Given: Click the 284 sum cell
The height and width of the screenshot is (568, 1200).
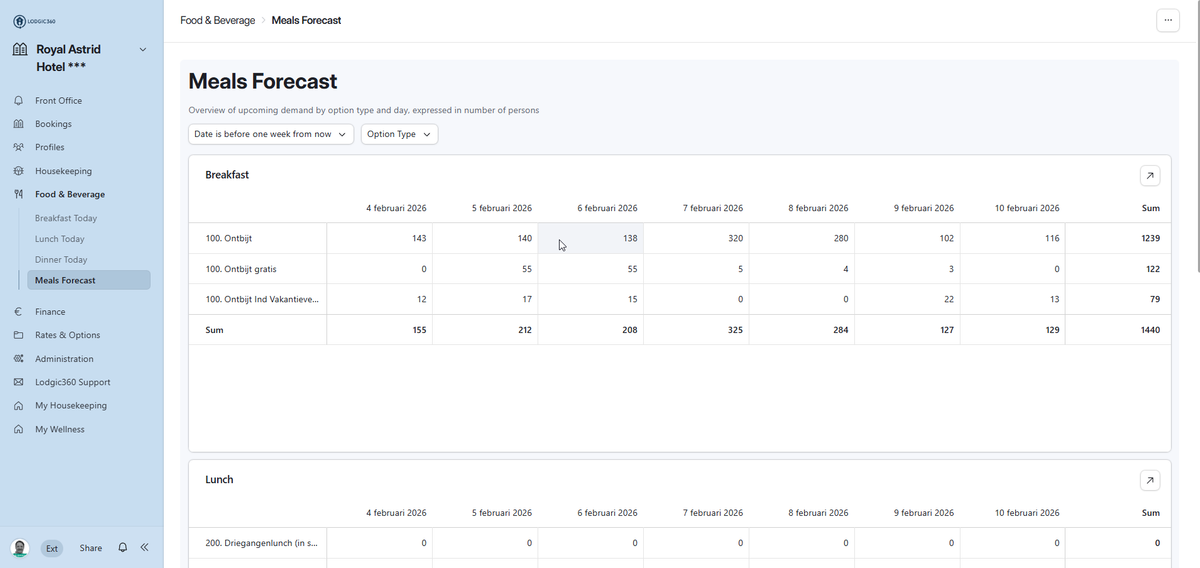Looking at the screenshot, I should [x=801, y=329].
